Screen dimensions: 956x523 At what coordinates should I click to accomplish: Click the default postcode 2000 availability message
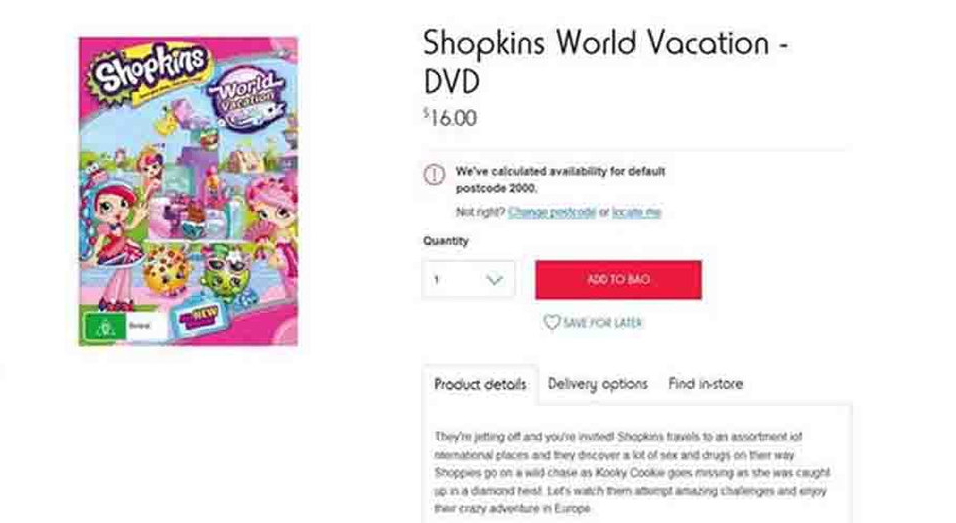(x=560, y=179)
